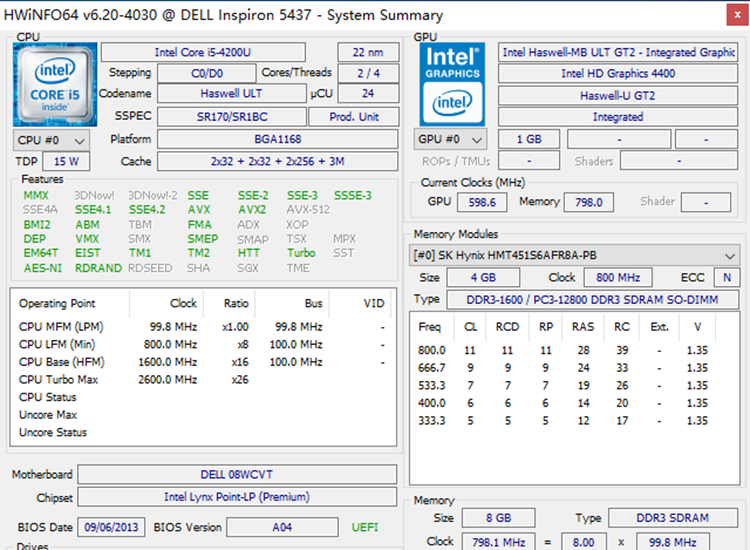This screenshot has width=750, height=550.
Task: Click the C0/D0 stepping value
Action: (x=207, y=73)
